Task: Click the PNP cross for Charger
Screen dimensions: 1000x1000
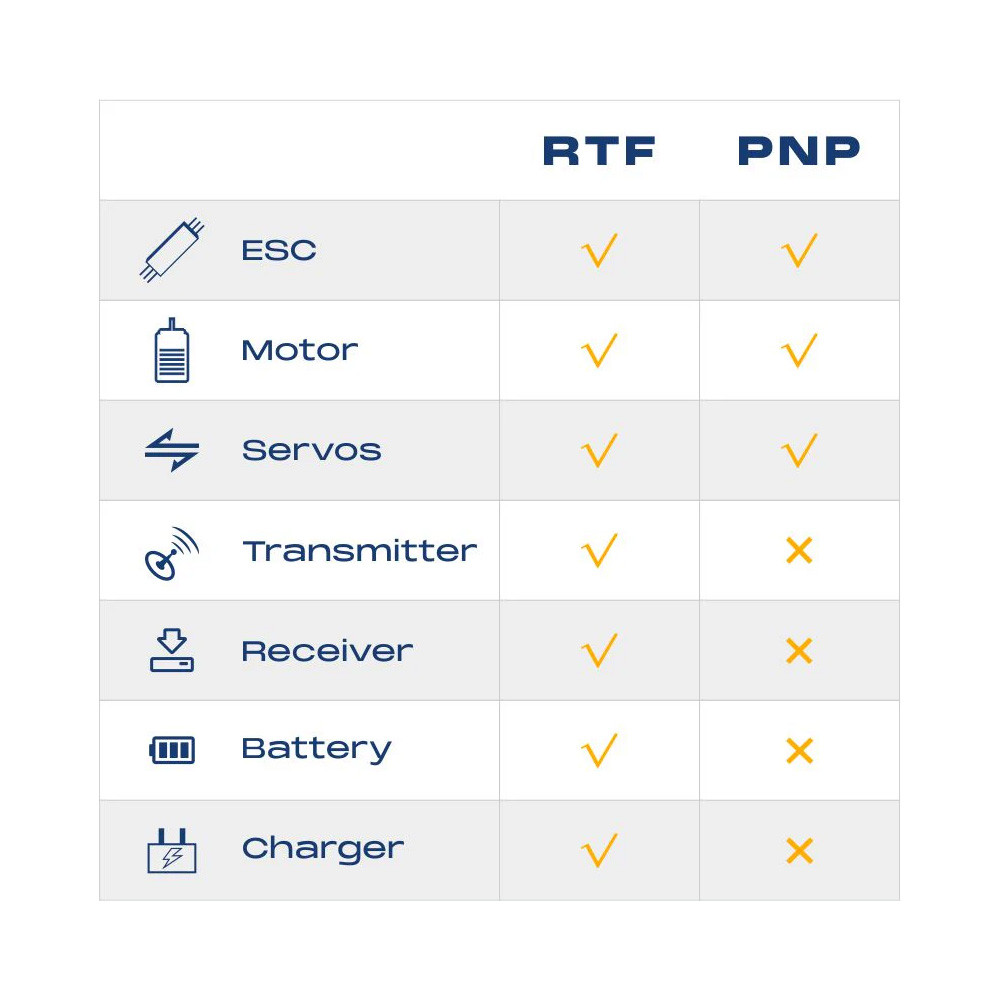Action: tap(799, 851)
